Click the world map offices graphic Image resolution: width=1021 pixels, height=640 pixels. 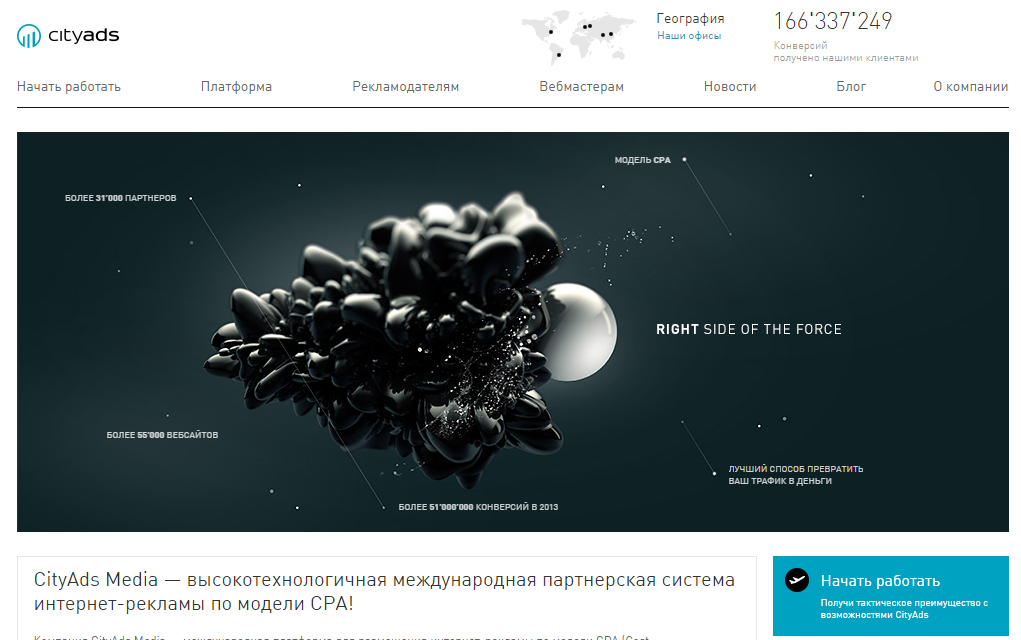click(578, 36)
